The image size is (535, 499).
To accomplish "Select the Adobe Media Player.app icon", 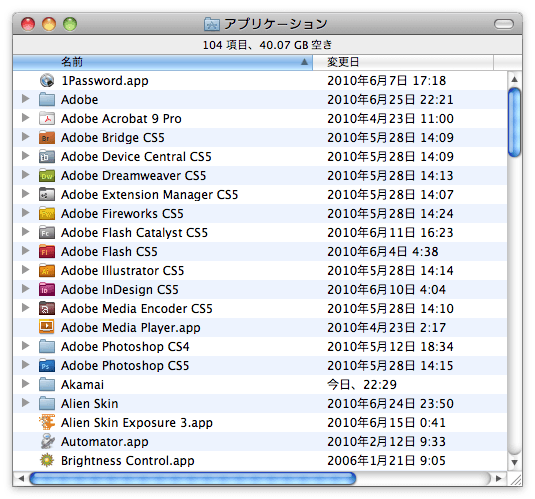I will click(x=47, y=327).
